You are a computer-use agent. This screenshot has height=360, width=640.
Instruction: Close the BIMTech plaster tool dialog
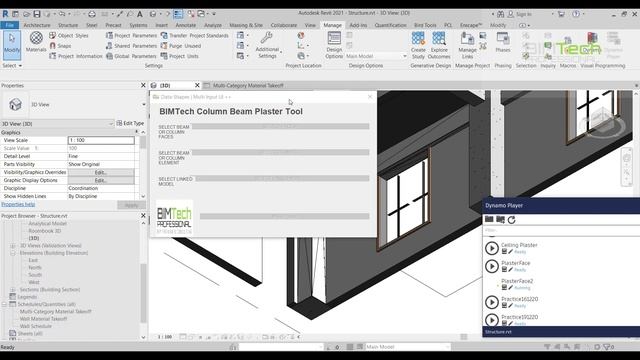click(370, 97)
